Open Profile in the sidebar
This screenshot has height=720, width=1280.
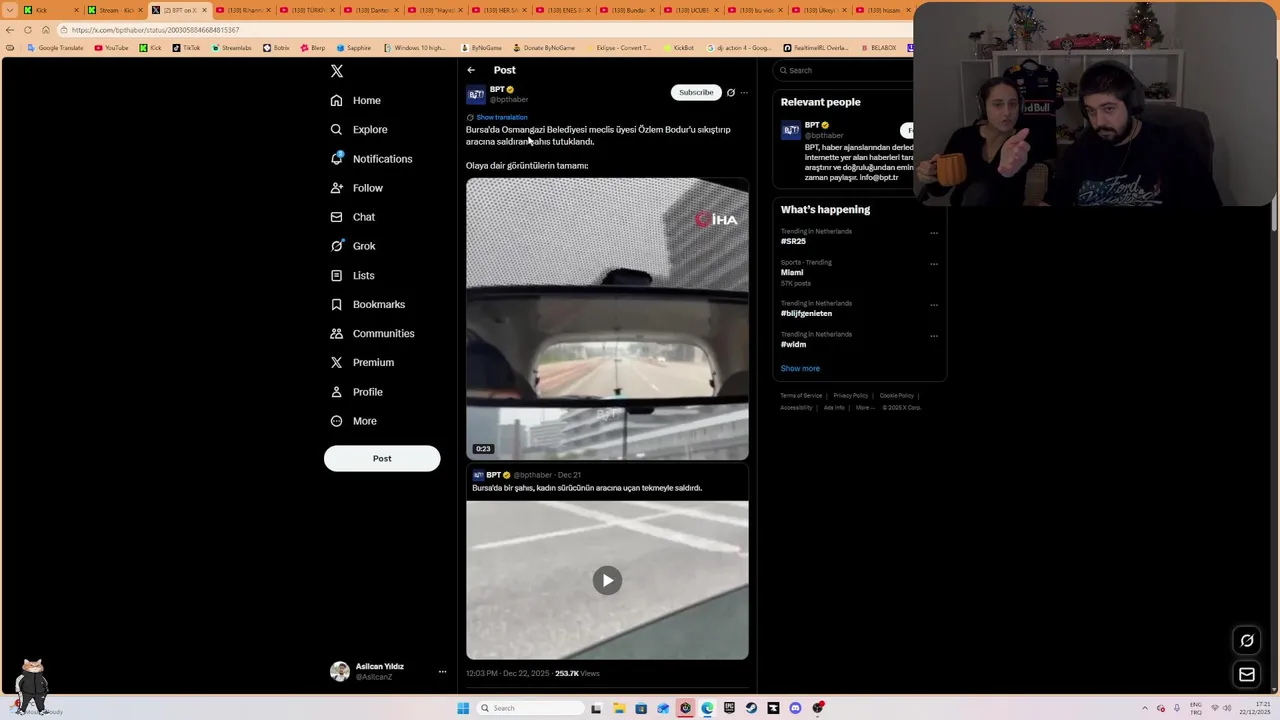pyautogui.click(x=356, y=392)
